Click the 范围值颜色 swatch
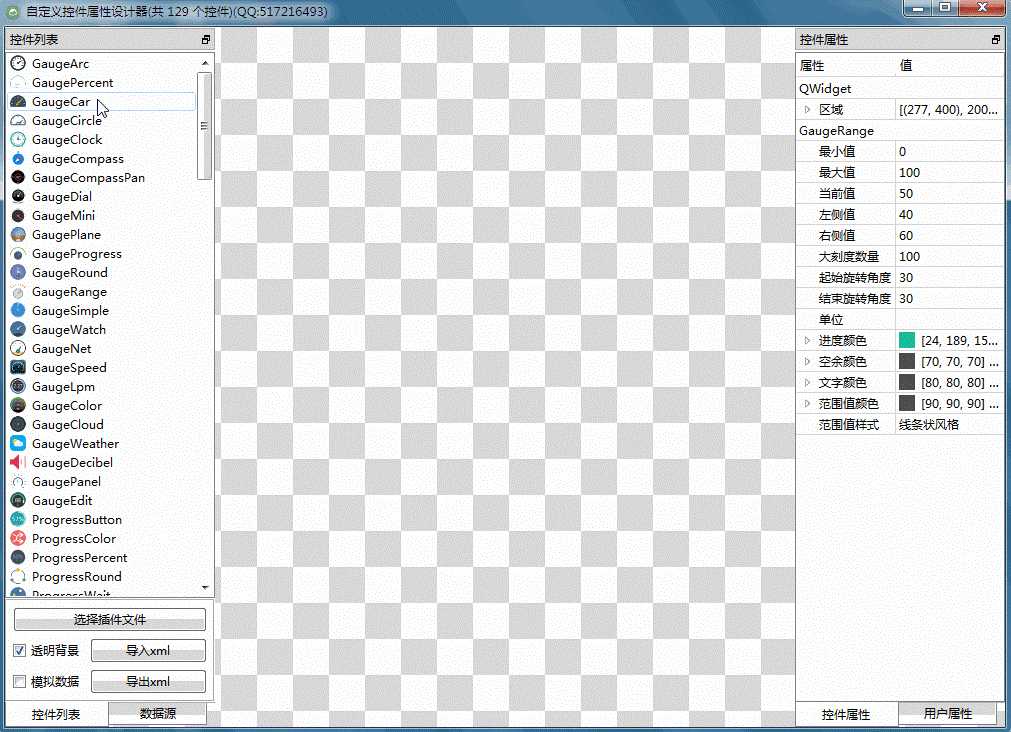Image resolution: width=1011 pixels, height=732 pixels. 907,403
